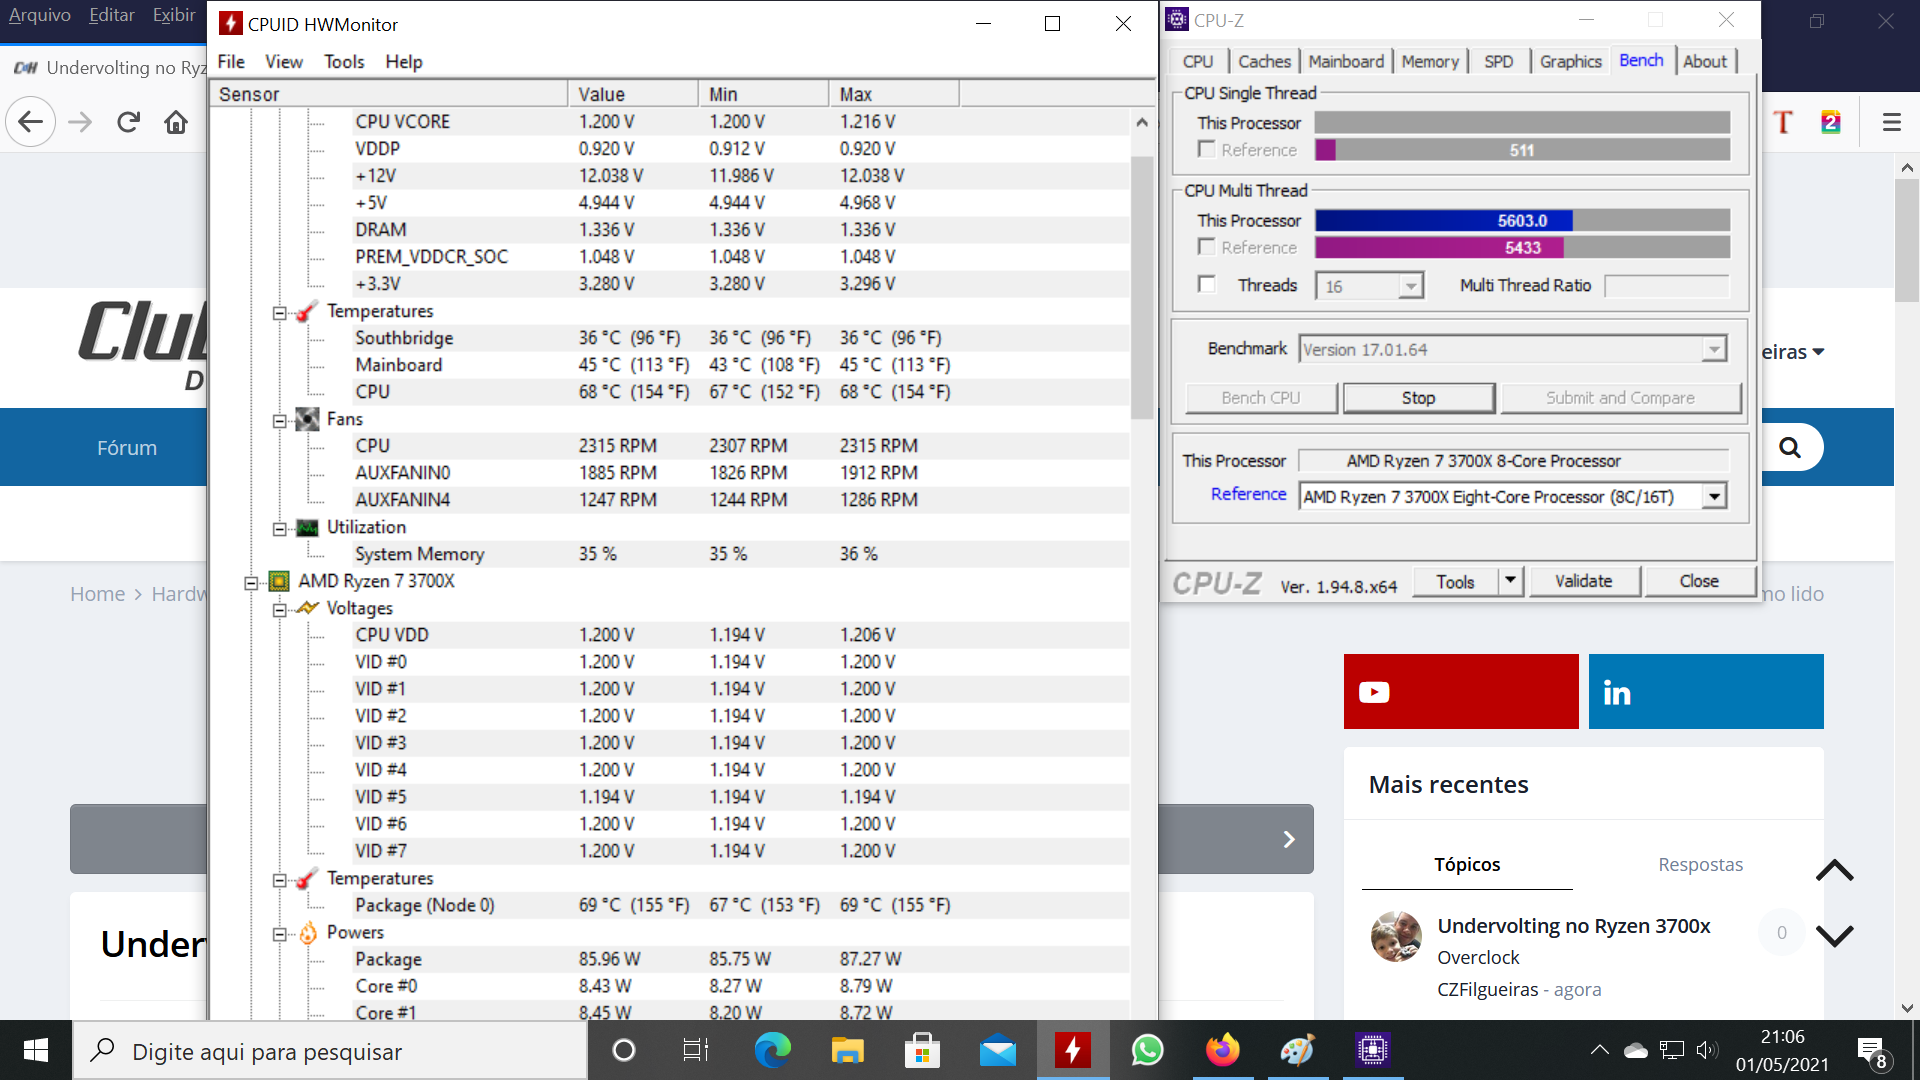This screenshot has width=1920, height=1080.
Task: Open Windows Start menu
Action: [x=36, y=1050]
